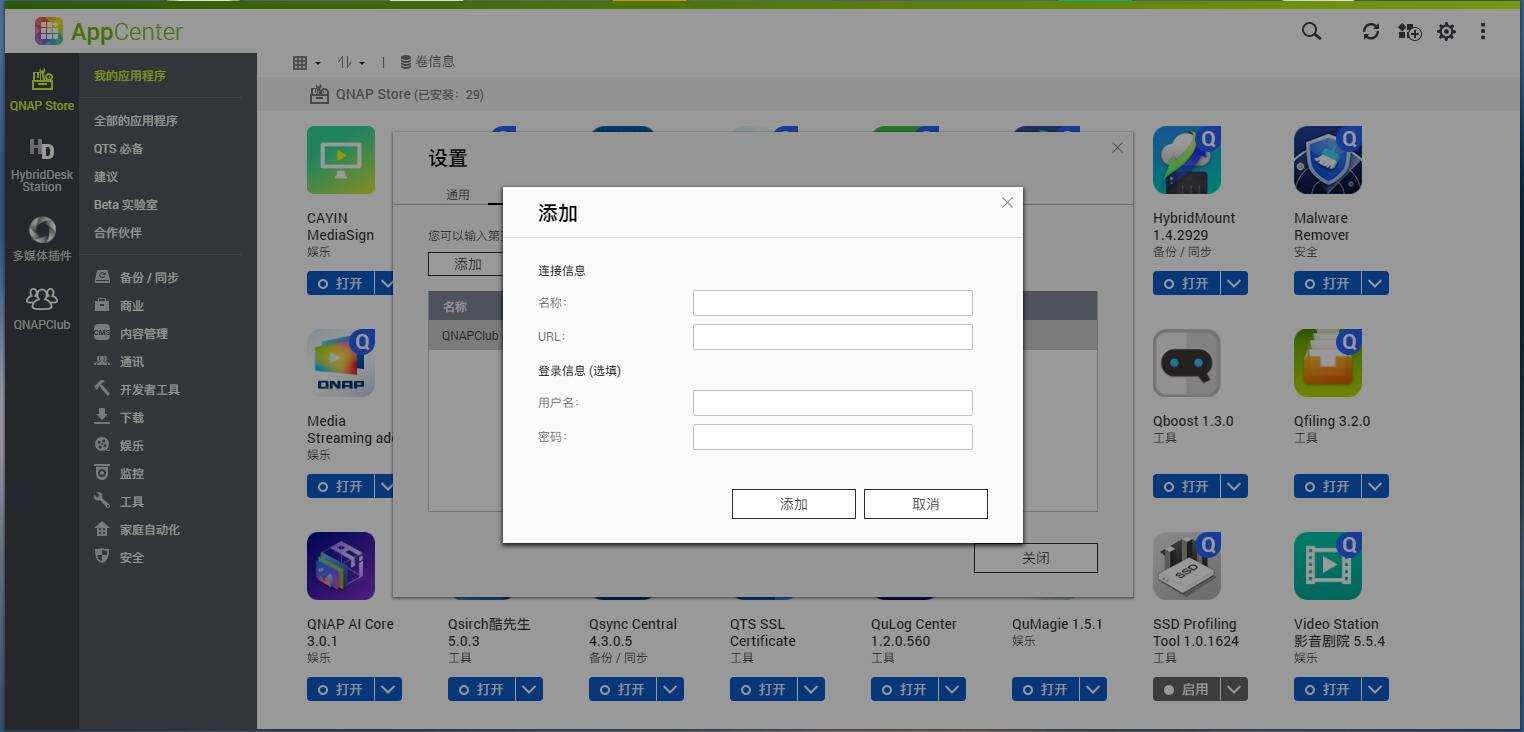The width and height of the screenshot is (1524, 732).
Task: Expand the dropdown next to Qfiling 打开 button
Action: (1374, 486)
